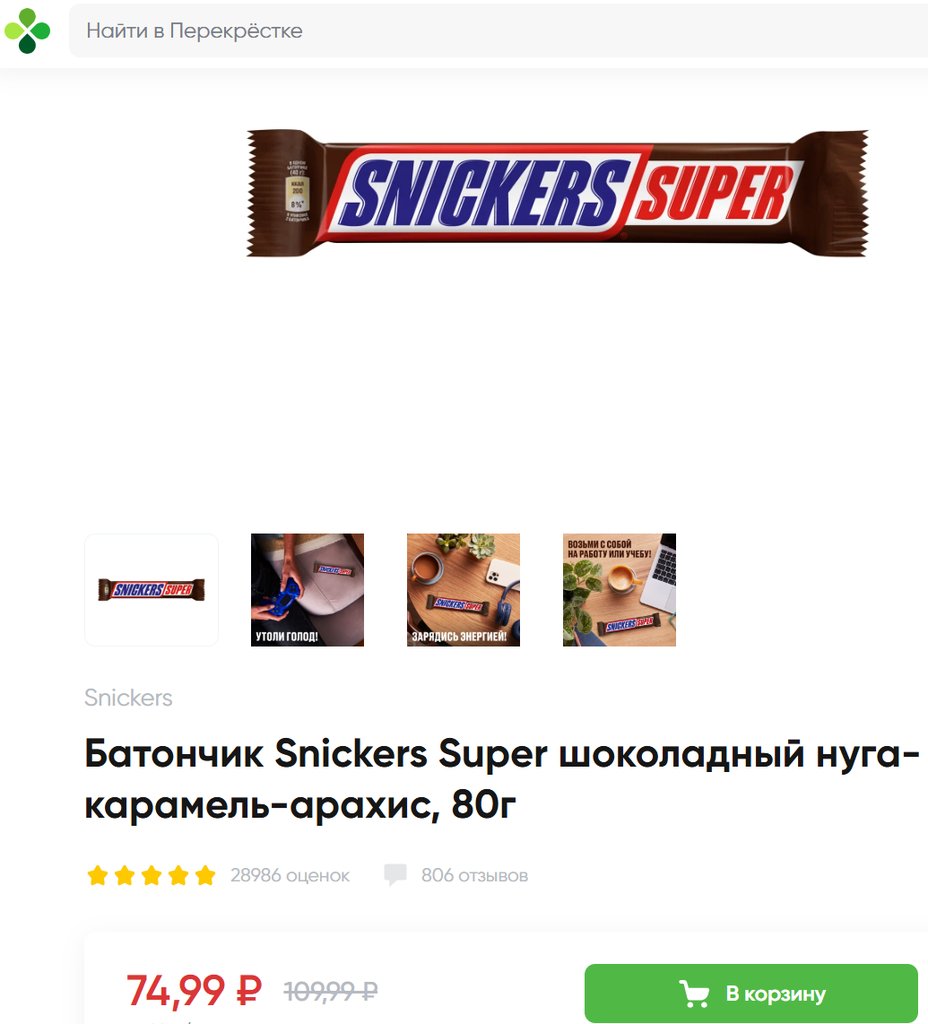Open the large Snickers Super product photo

[557, 193]
